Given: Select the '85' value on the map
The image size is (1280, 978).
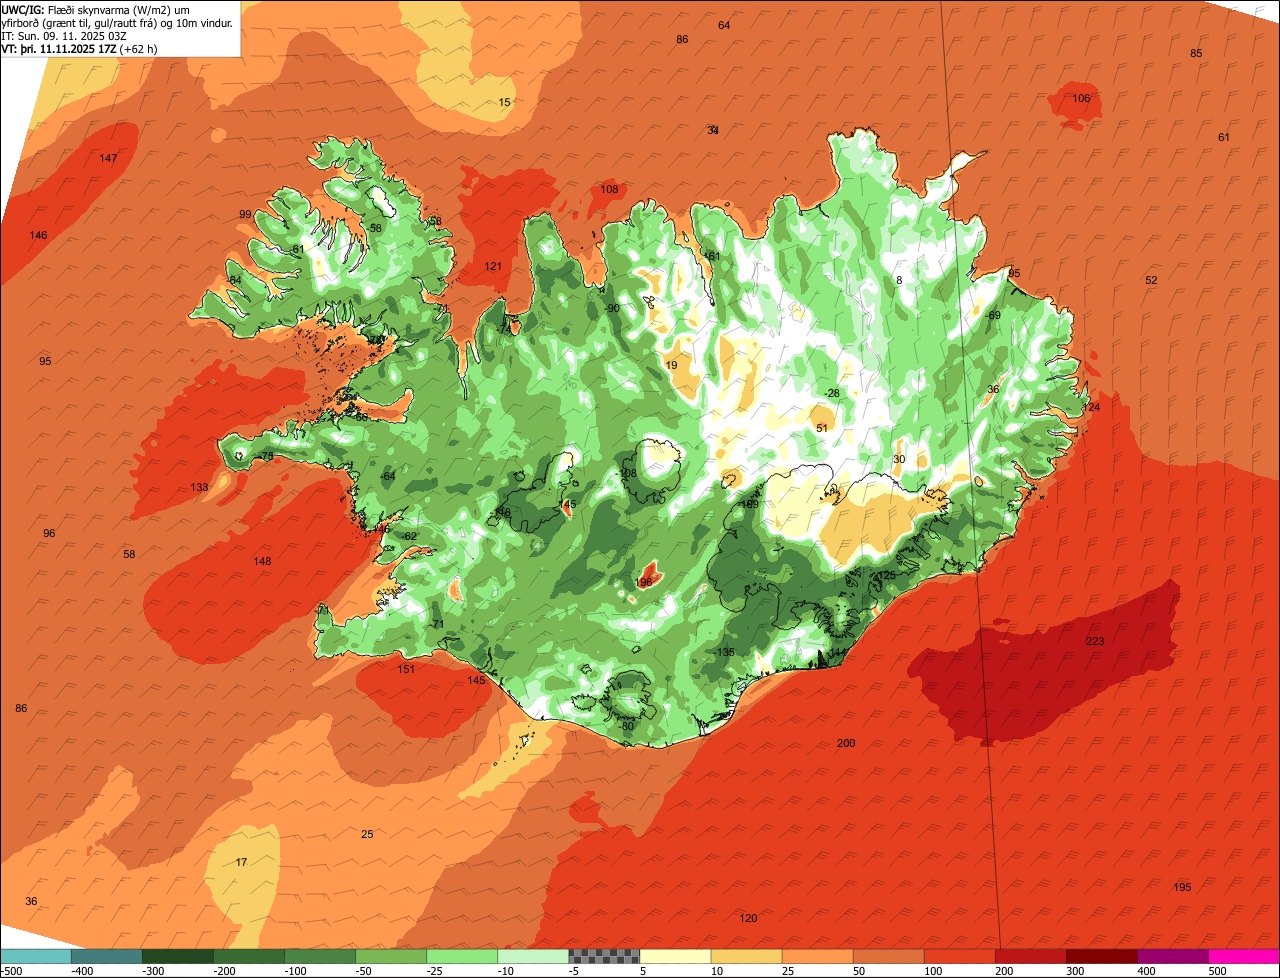Looking at the screenshot, I should click(1196, 53).
